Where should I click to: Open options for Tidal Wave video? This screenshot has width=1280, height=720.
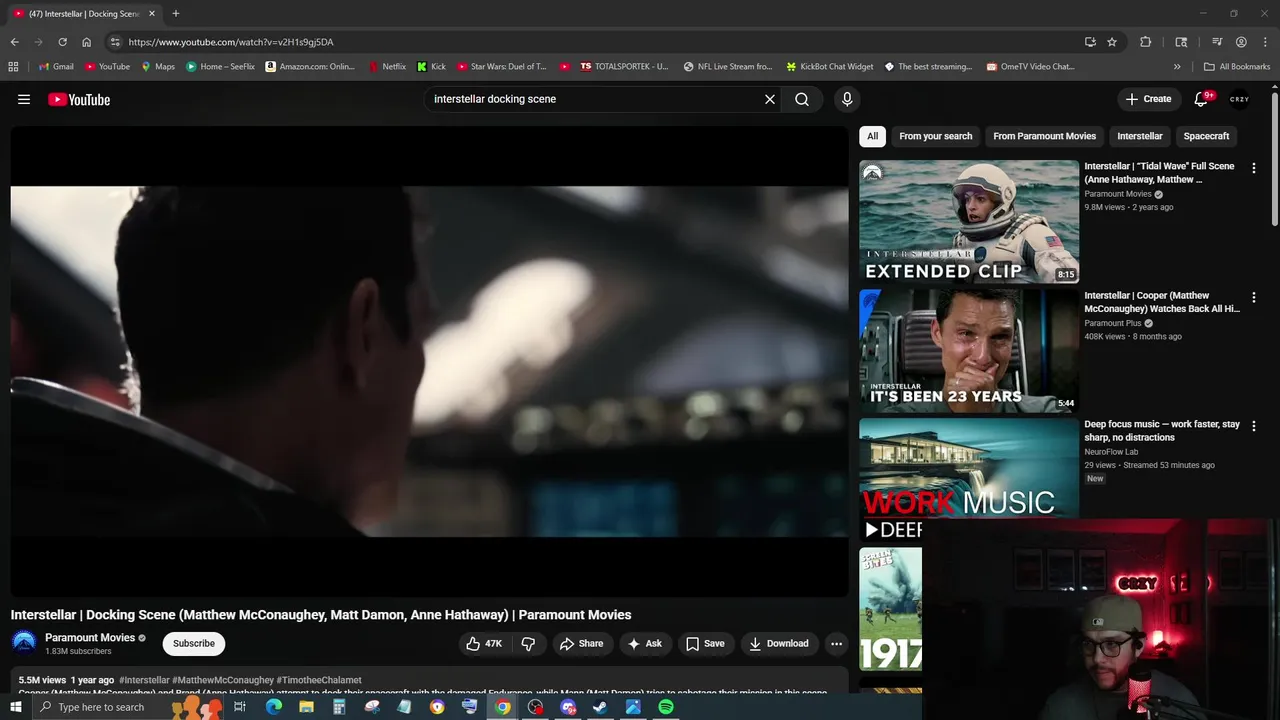tap(1254, 168)
